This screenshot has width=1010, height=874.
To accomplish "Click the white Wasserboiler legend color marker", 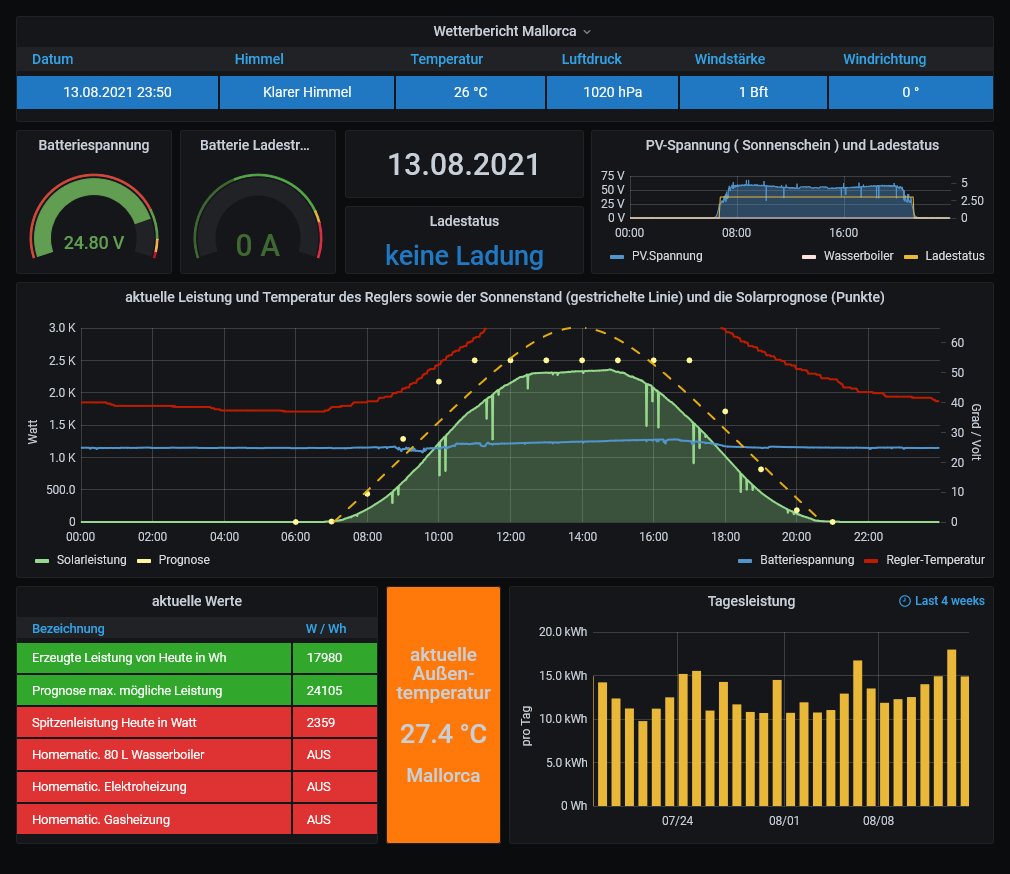I will click(x=808, y=256).
